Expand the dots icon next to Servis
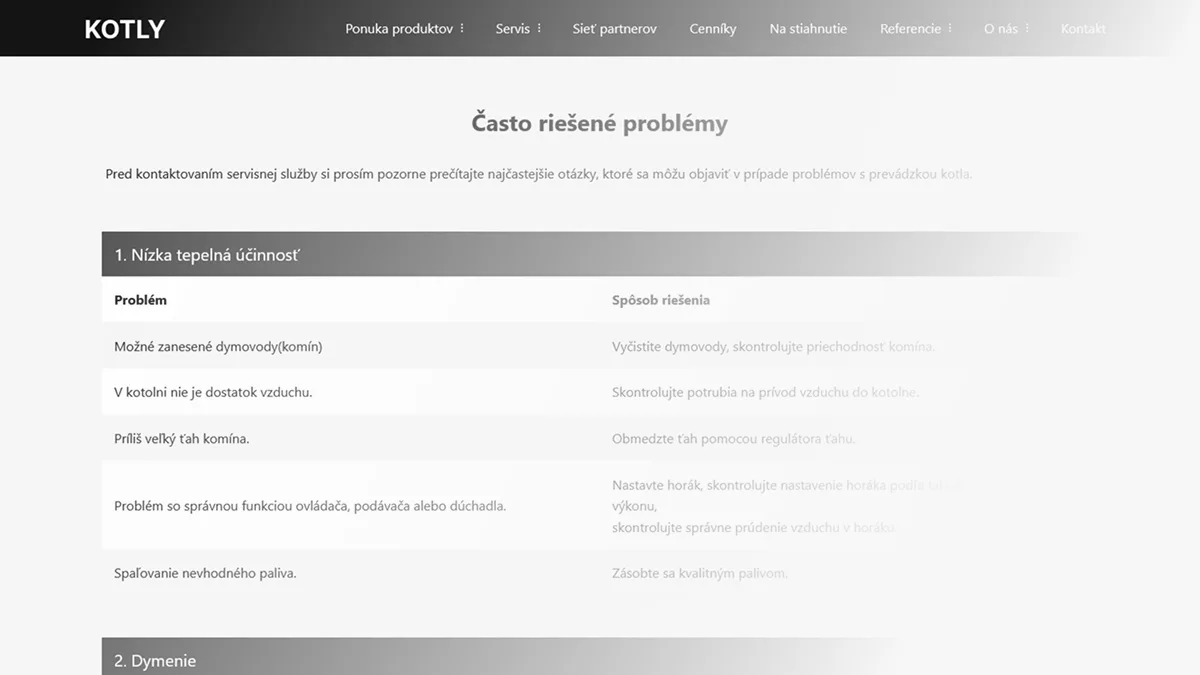This screenshot has height=675, width=1200. (540, 29)
